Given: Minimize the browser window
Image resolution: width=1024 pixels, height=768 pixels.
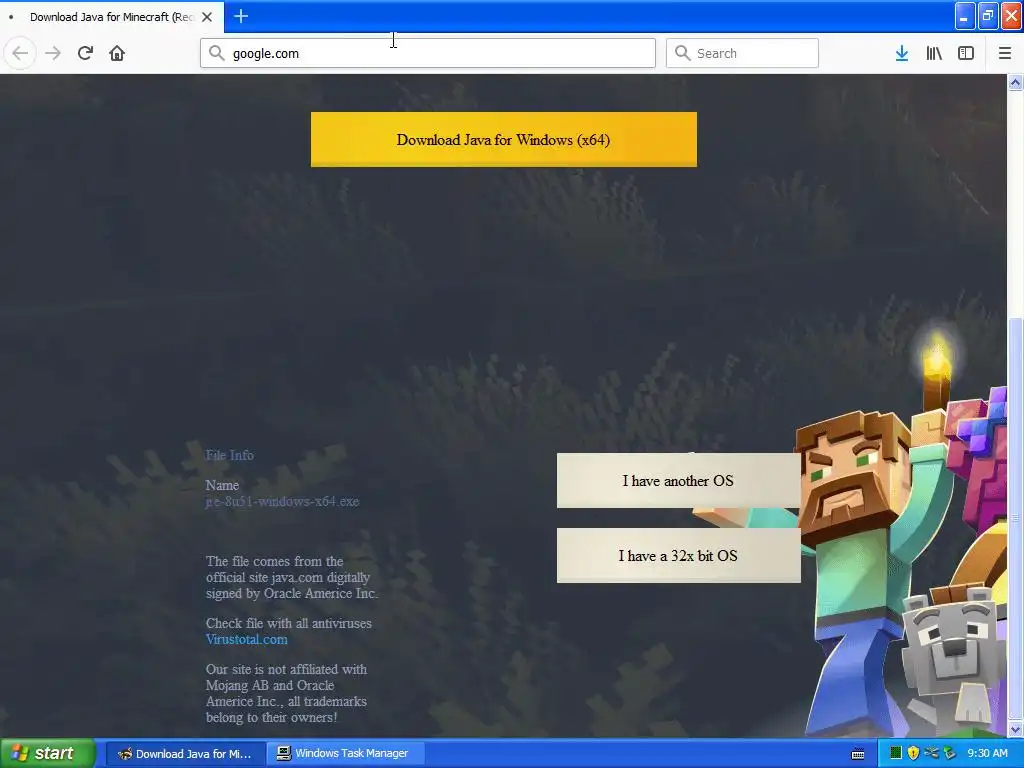Looking at the screenshot, I should coord(965,16).
